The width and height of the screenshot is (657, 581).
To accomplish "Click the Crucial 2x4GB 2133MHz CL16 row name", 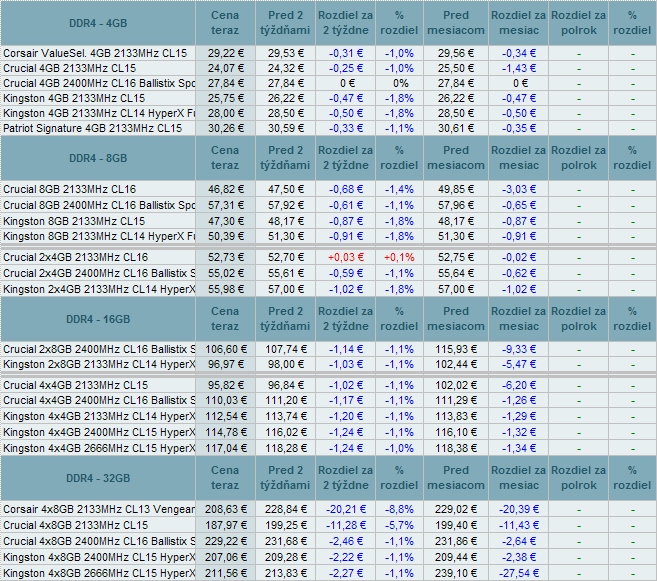I will point(75,257).
